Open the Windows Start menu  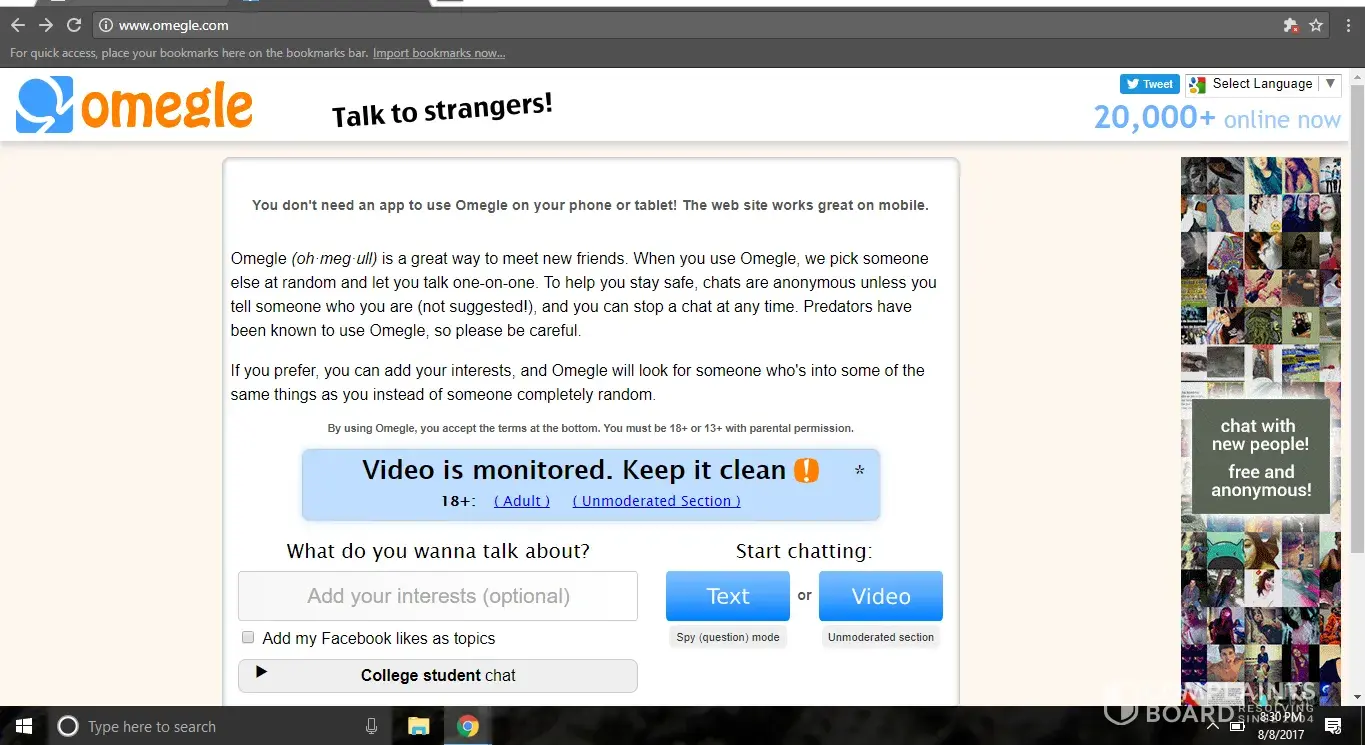[x=23, y=726]
